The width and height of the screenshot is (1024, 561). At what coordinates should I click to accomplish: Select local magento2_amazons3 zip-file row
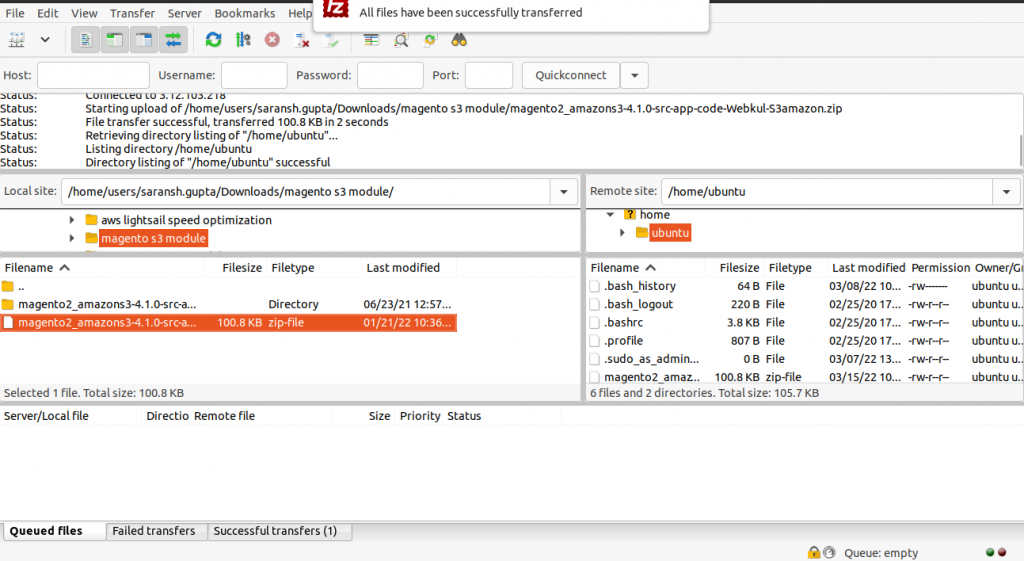(x=228, y=323)
